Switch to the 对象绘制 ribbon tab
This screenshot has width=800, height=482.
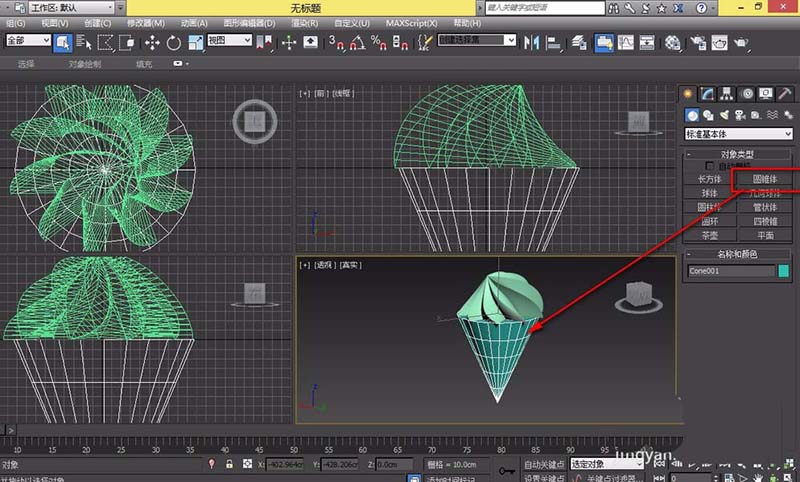tap(85, 64)
